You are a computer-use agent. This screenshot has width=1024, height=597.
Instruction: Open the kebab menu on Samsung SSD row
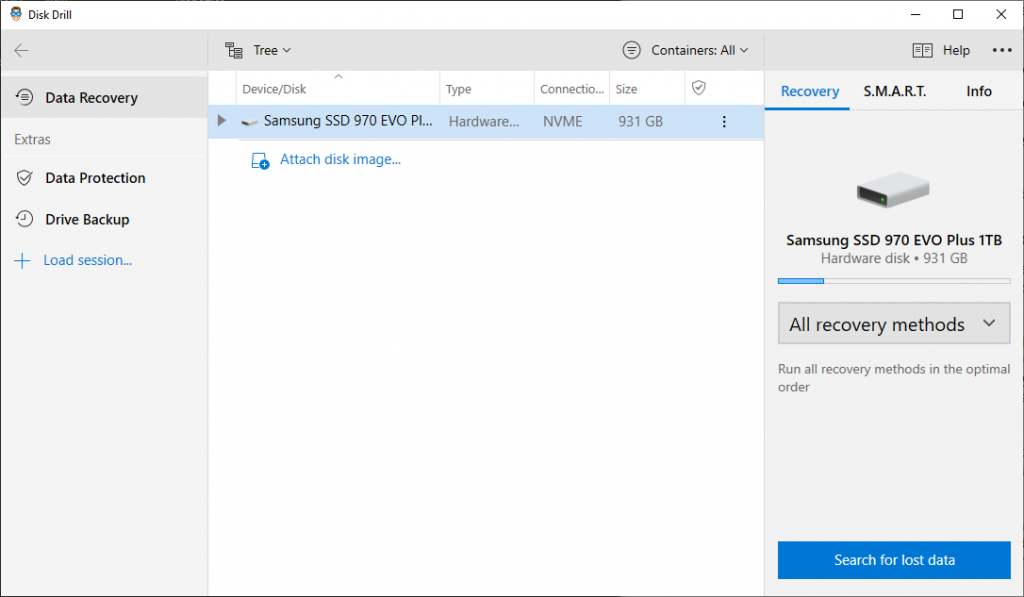pos(724,121)
